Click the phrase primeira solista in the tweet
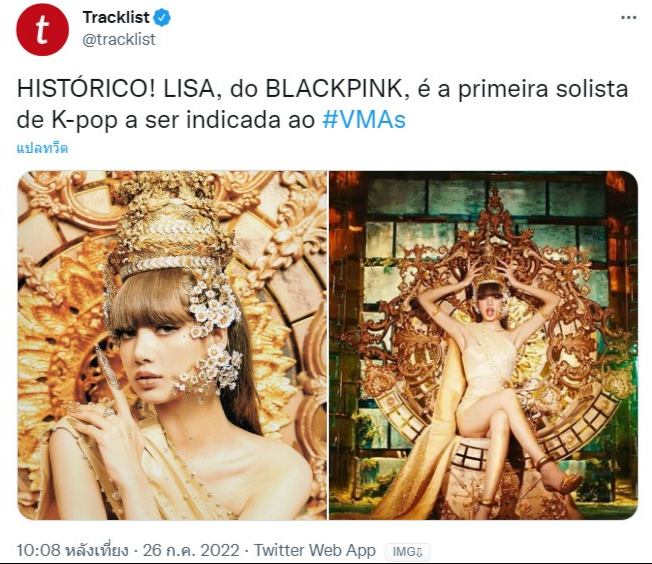The height and width of the screenshot is (564, 652). [543, 89]
